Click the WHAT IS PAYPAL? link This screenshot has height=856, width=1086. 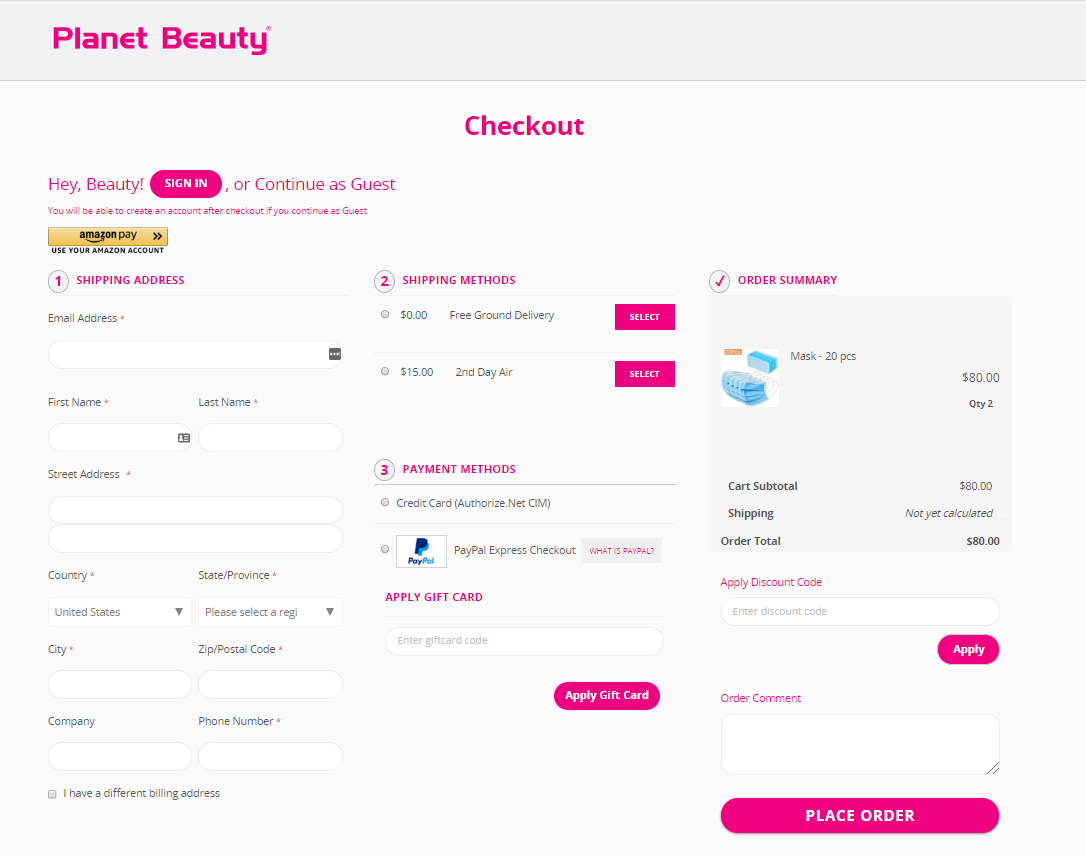pos(621,551)
